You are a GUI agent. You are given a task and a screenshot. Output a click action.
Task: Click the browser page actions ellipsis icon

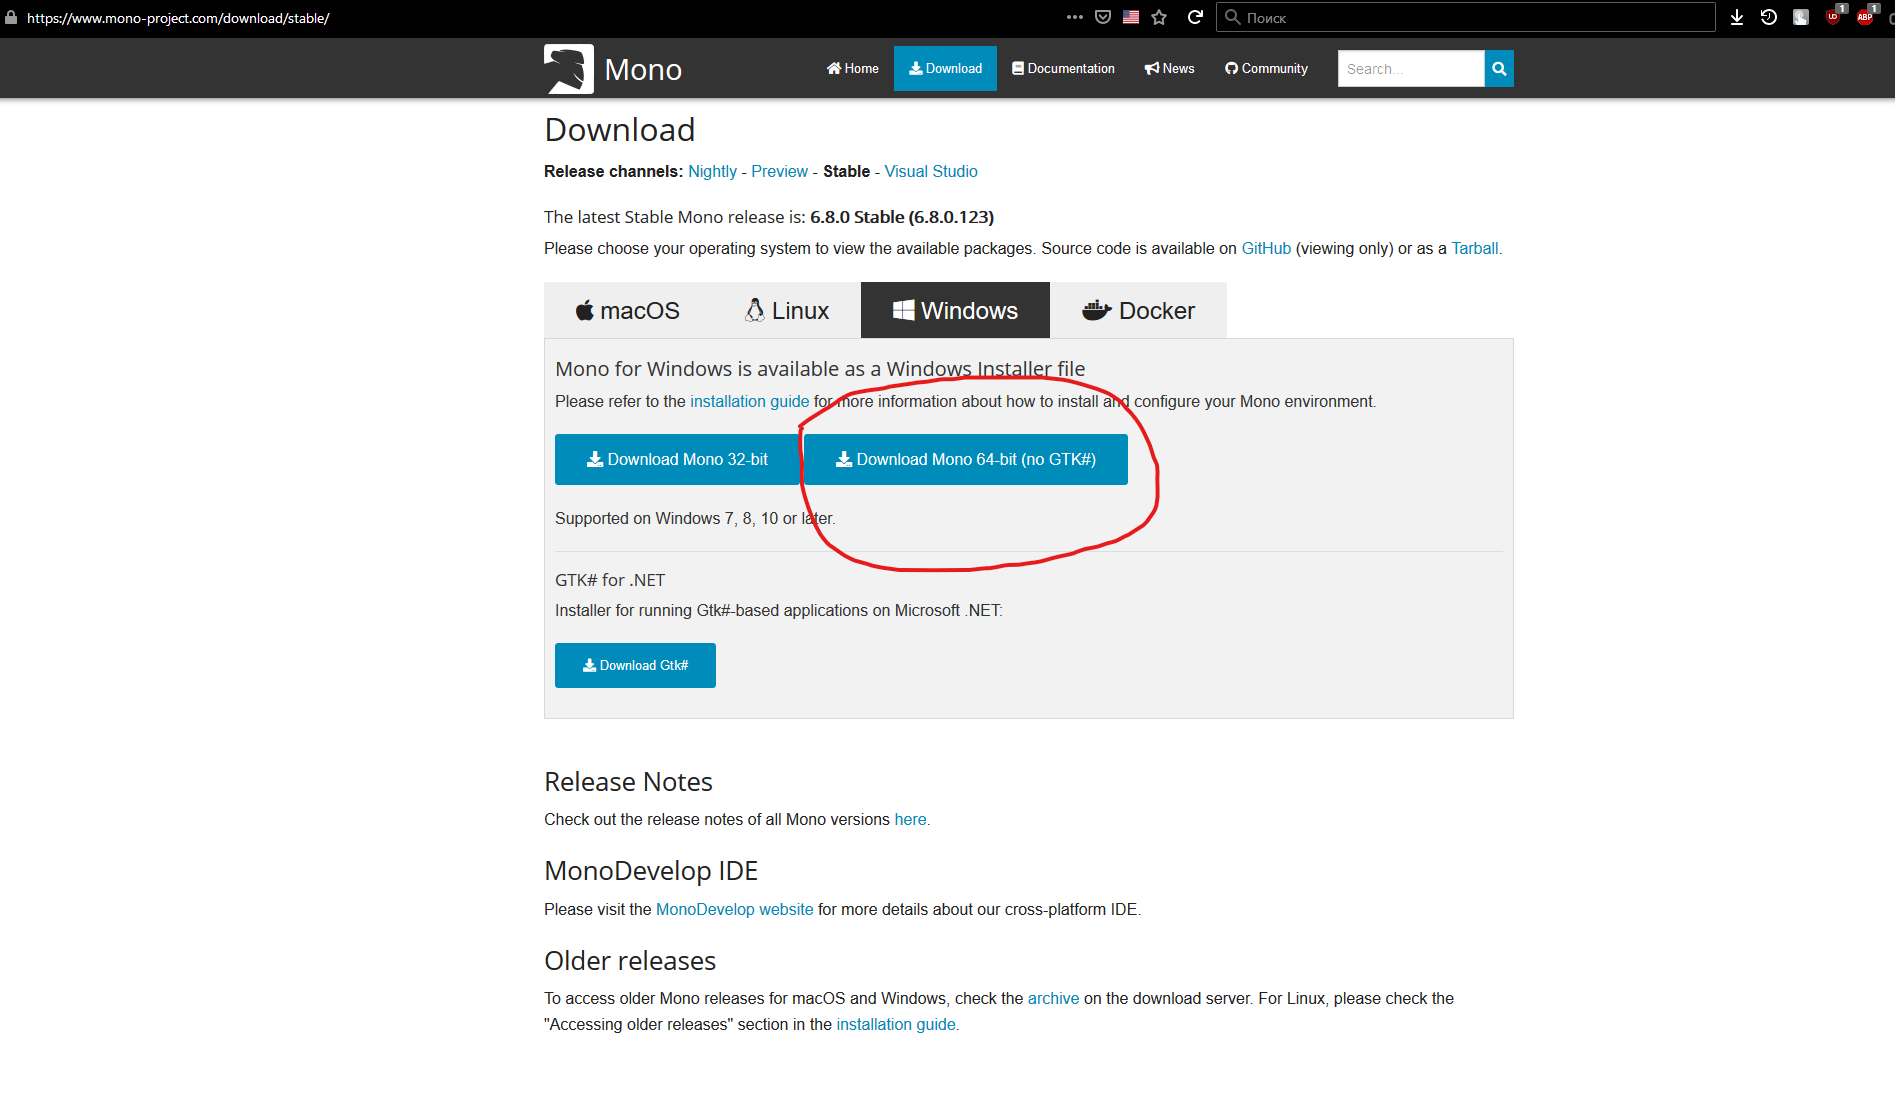point(1074,17)
